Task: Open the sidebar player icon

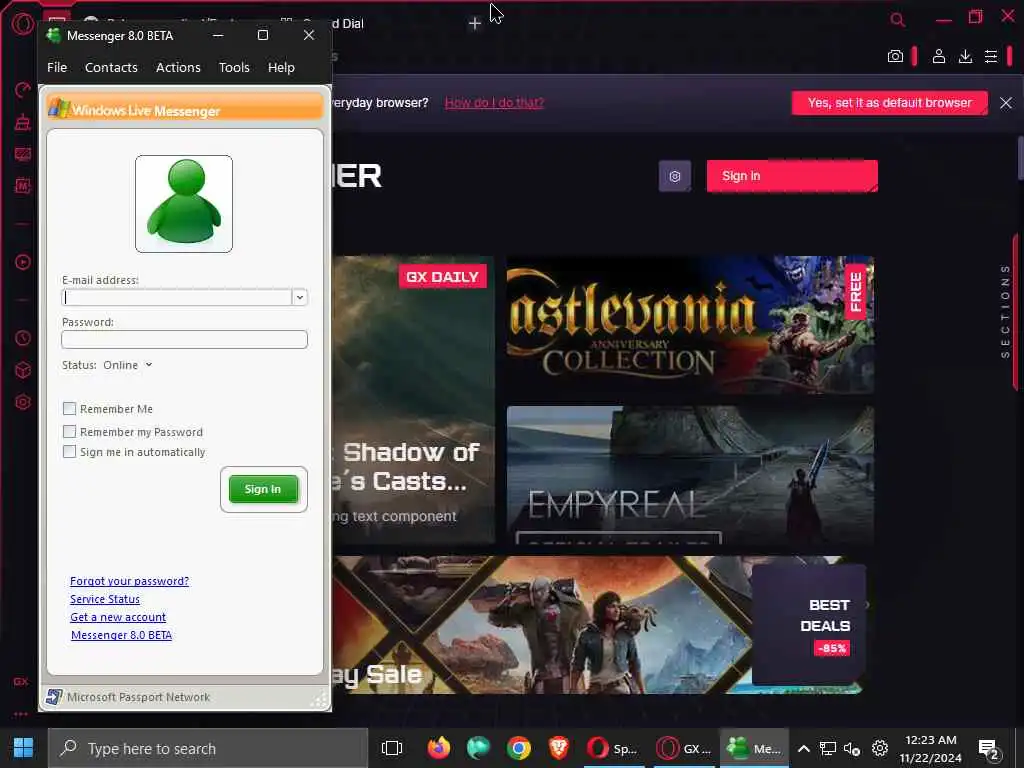Action: point(23,262)
